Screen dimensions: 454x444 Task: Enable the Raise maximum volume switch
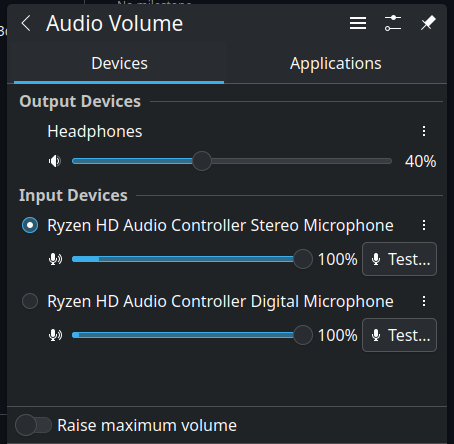pos(33,425)
